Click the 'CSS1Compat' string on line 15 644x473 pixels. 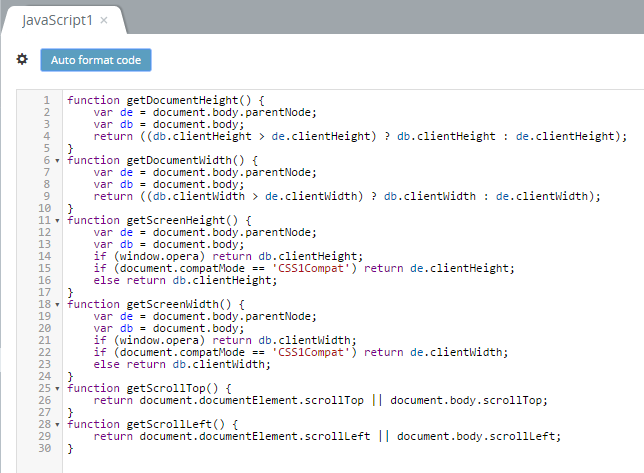click(311, 269)
